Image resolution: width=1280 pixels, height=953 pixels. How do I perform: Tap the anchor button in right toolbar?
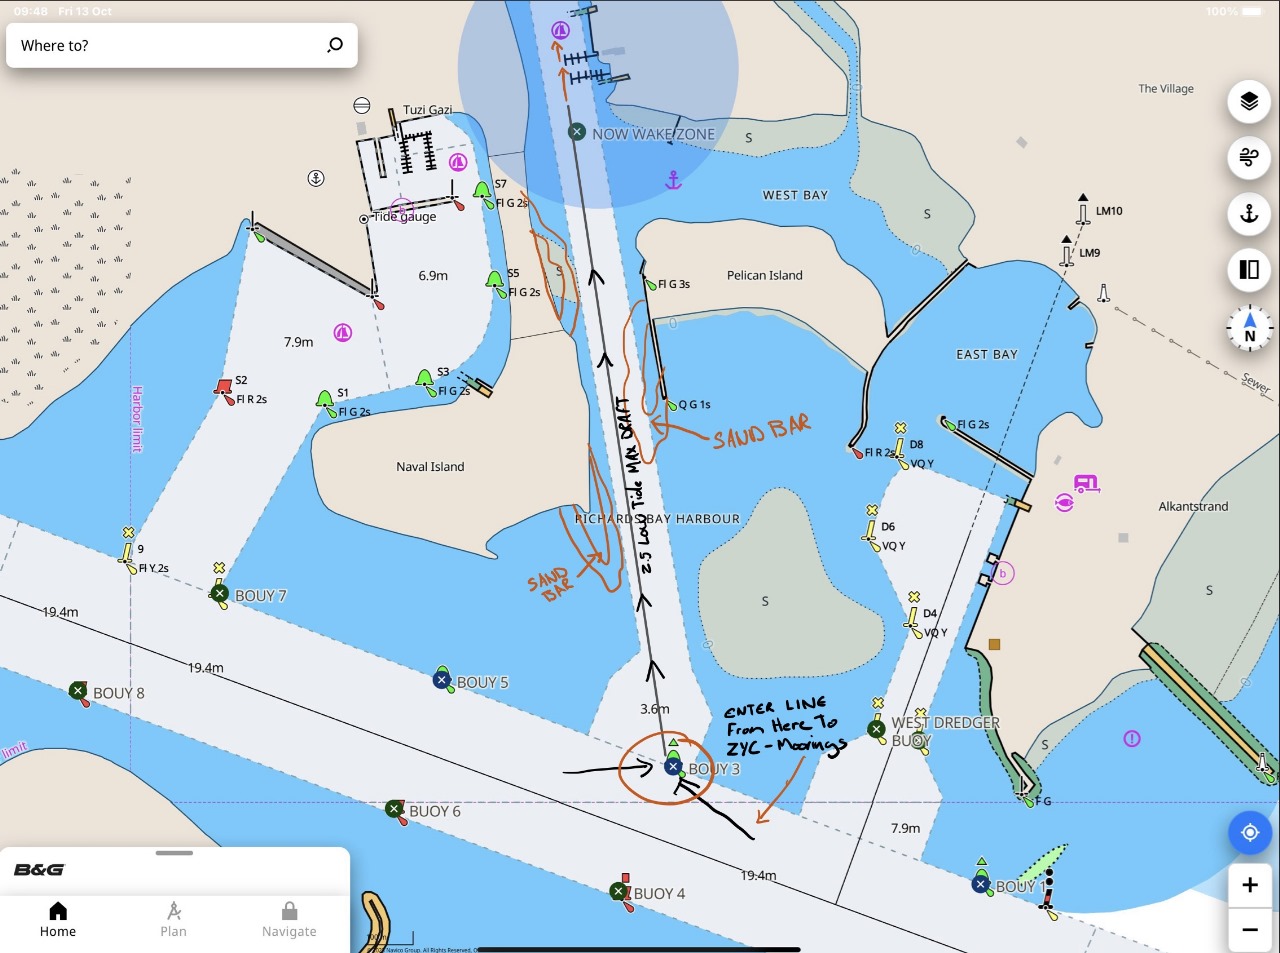pos(1249,214)
